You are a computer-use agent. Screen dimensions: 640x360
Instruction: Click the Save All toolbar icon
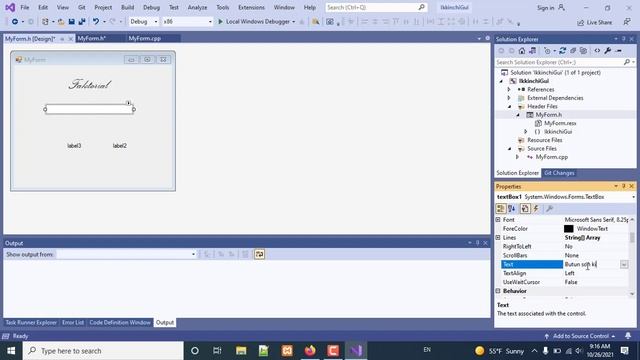click(82, 22)
